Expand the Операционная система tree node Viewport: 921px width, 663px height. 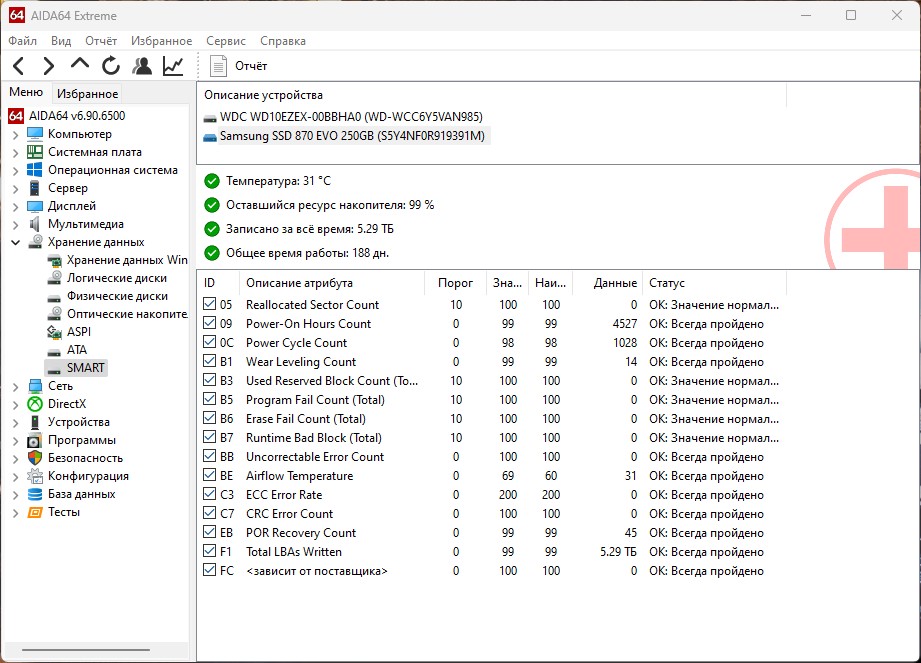click(x=15, y=170)
